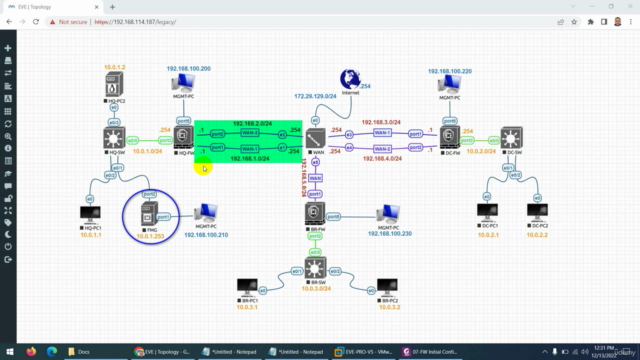Viewport: 640px width, 360px height.
Task: Reload the page with browser refresh
Action: (36, 22)
